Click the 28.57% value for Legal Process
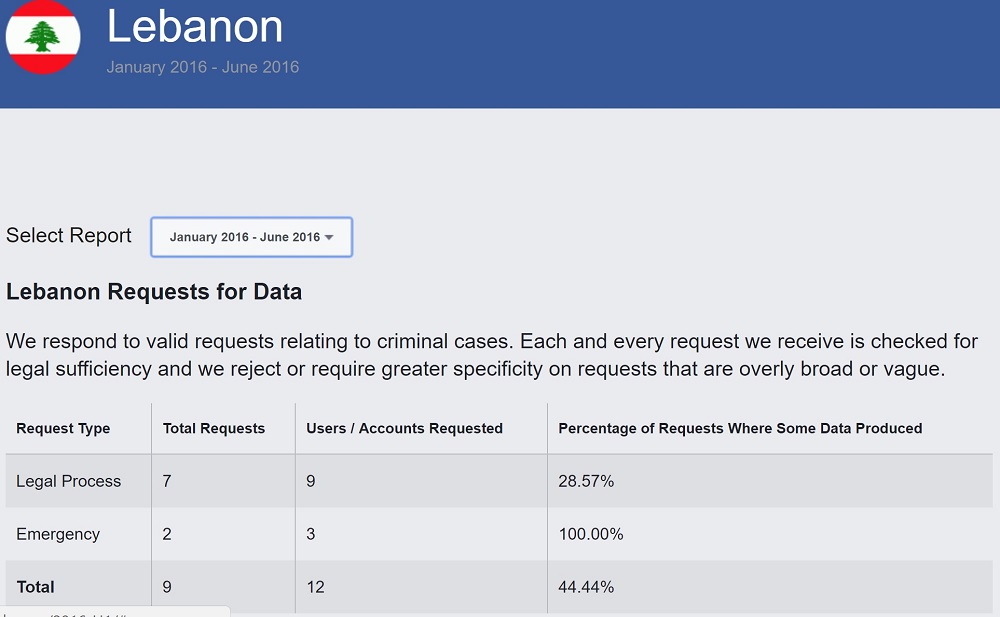The height and width of the screenshot is (617, 1000). 586,481
